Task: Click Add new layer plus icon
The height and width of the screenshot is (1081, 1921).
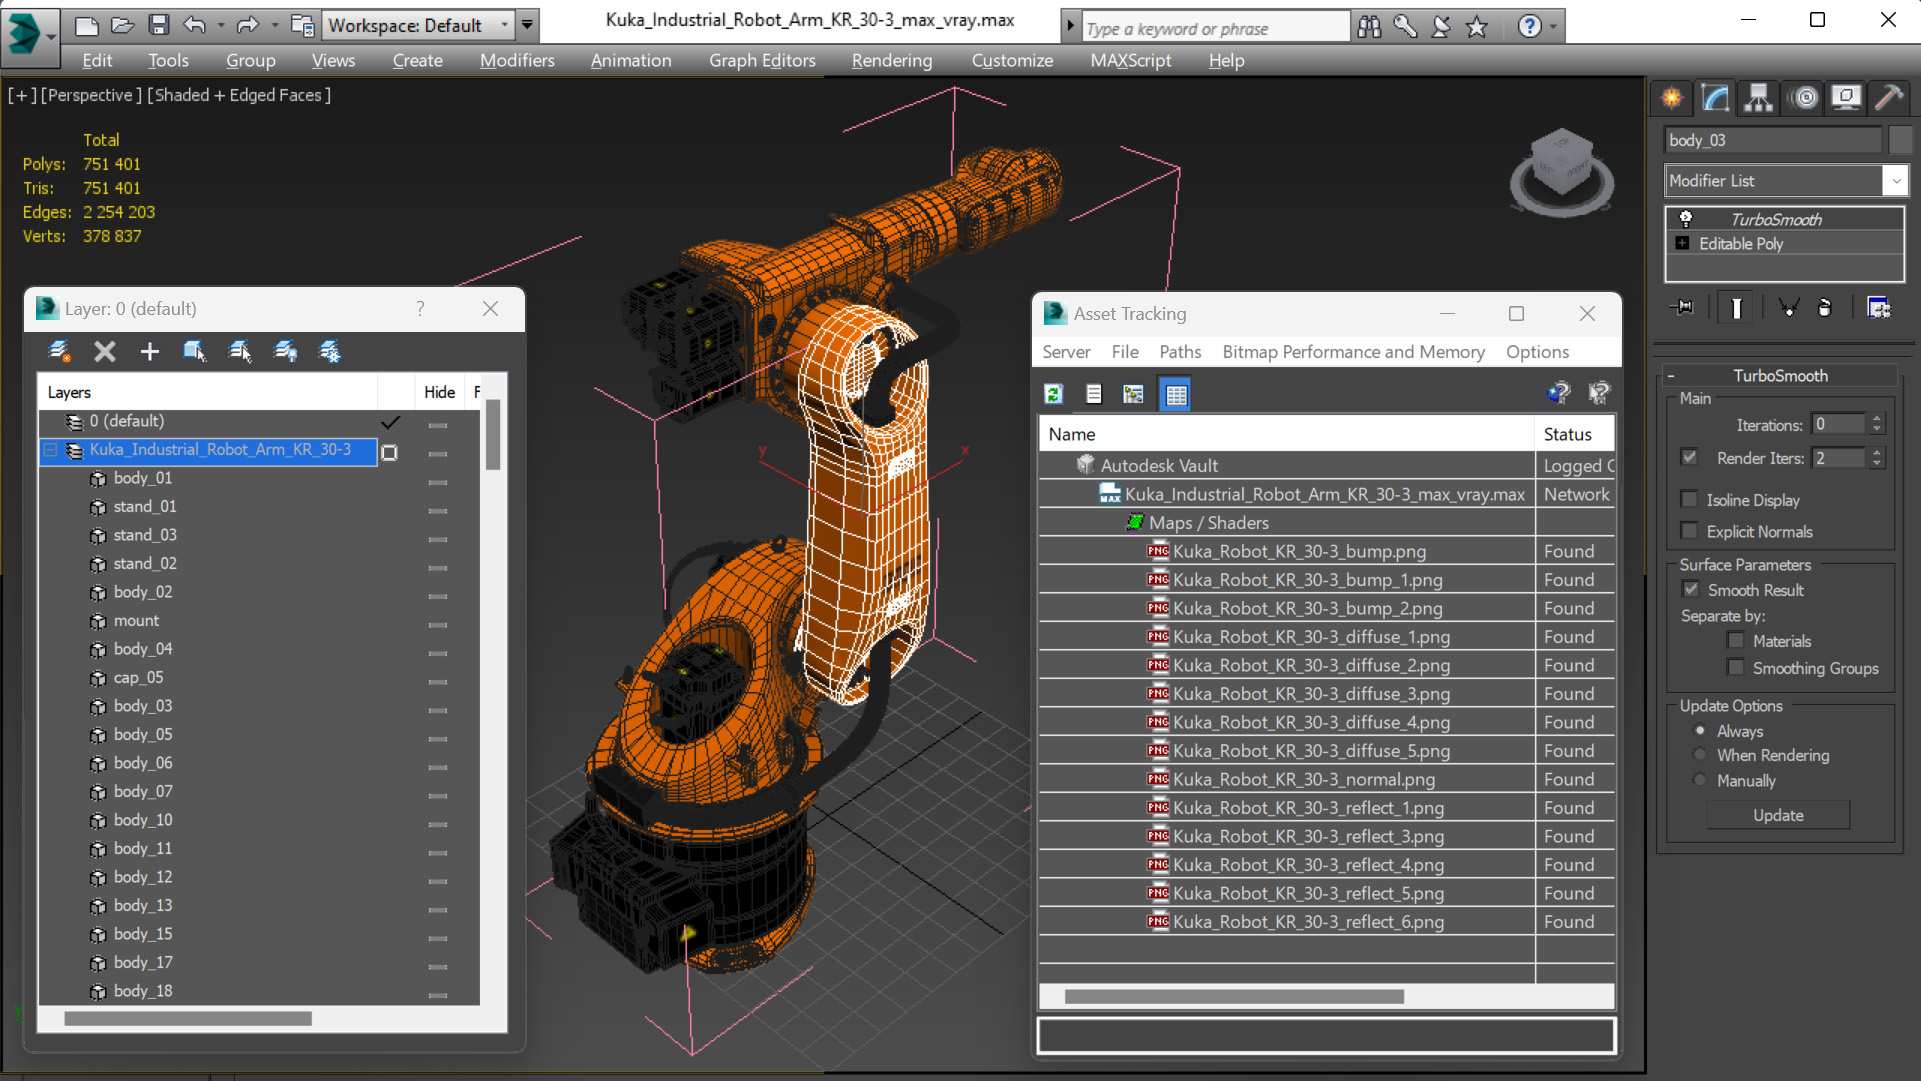Action: pos(149,351)
